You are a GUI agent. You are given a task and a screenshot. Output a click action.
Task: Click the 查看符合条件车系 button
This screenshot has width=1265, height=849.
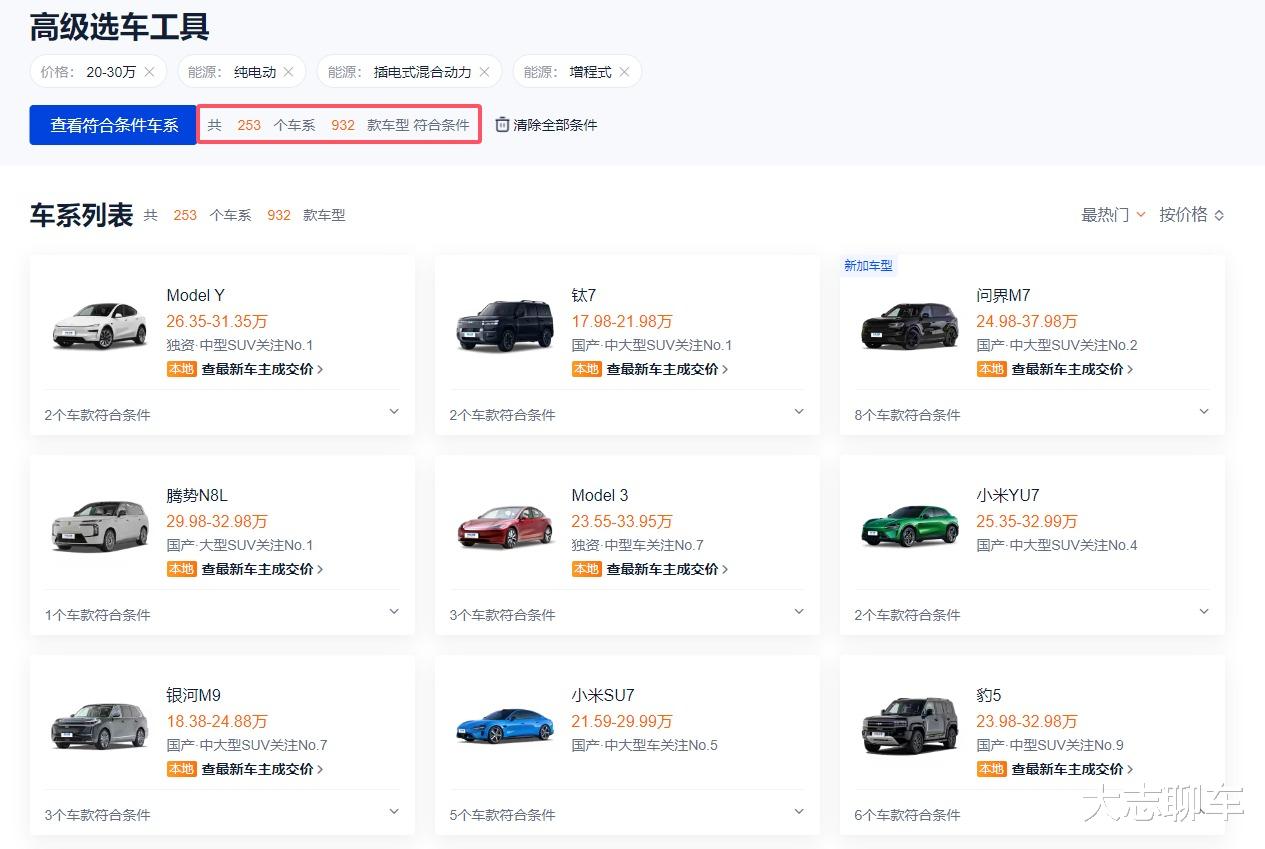[114, 125]
